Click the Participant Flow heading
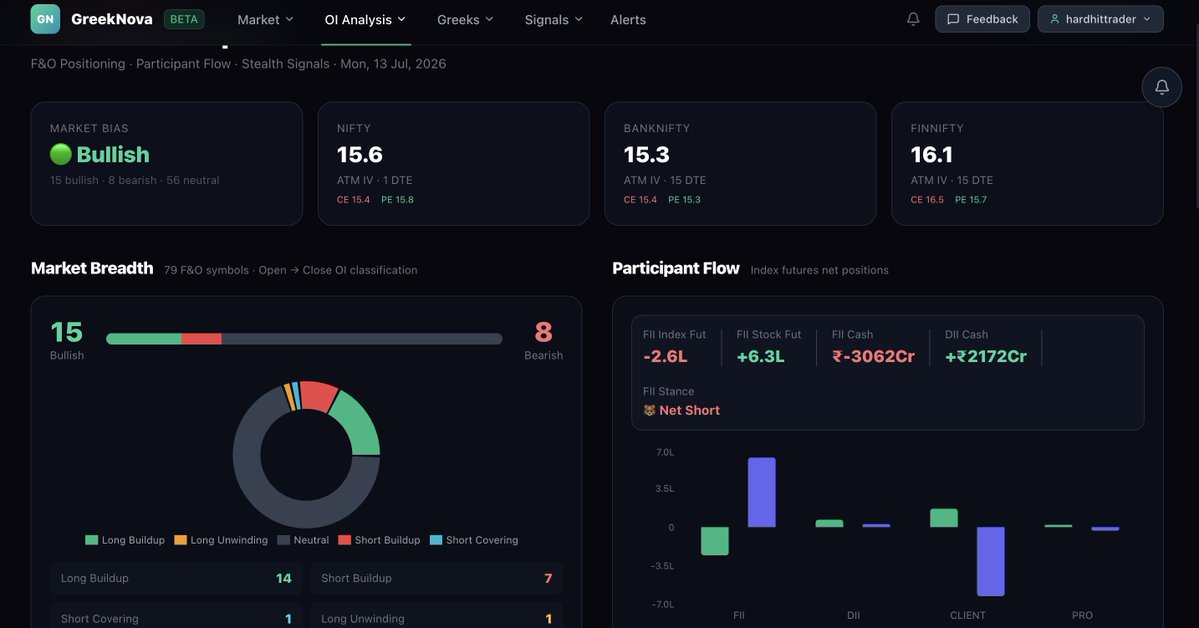 click(x=676, y=268)
